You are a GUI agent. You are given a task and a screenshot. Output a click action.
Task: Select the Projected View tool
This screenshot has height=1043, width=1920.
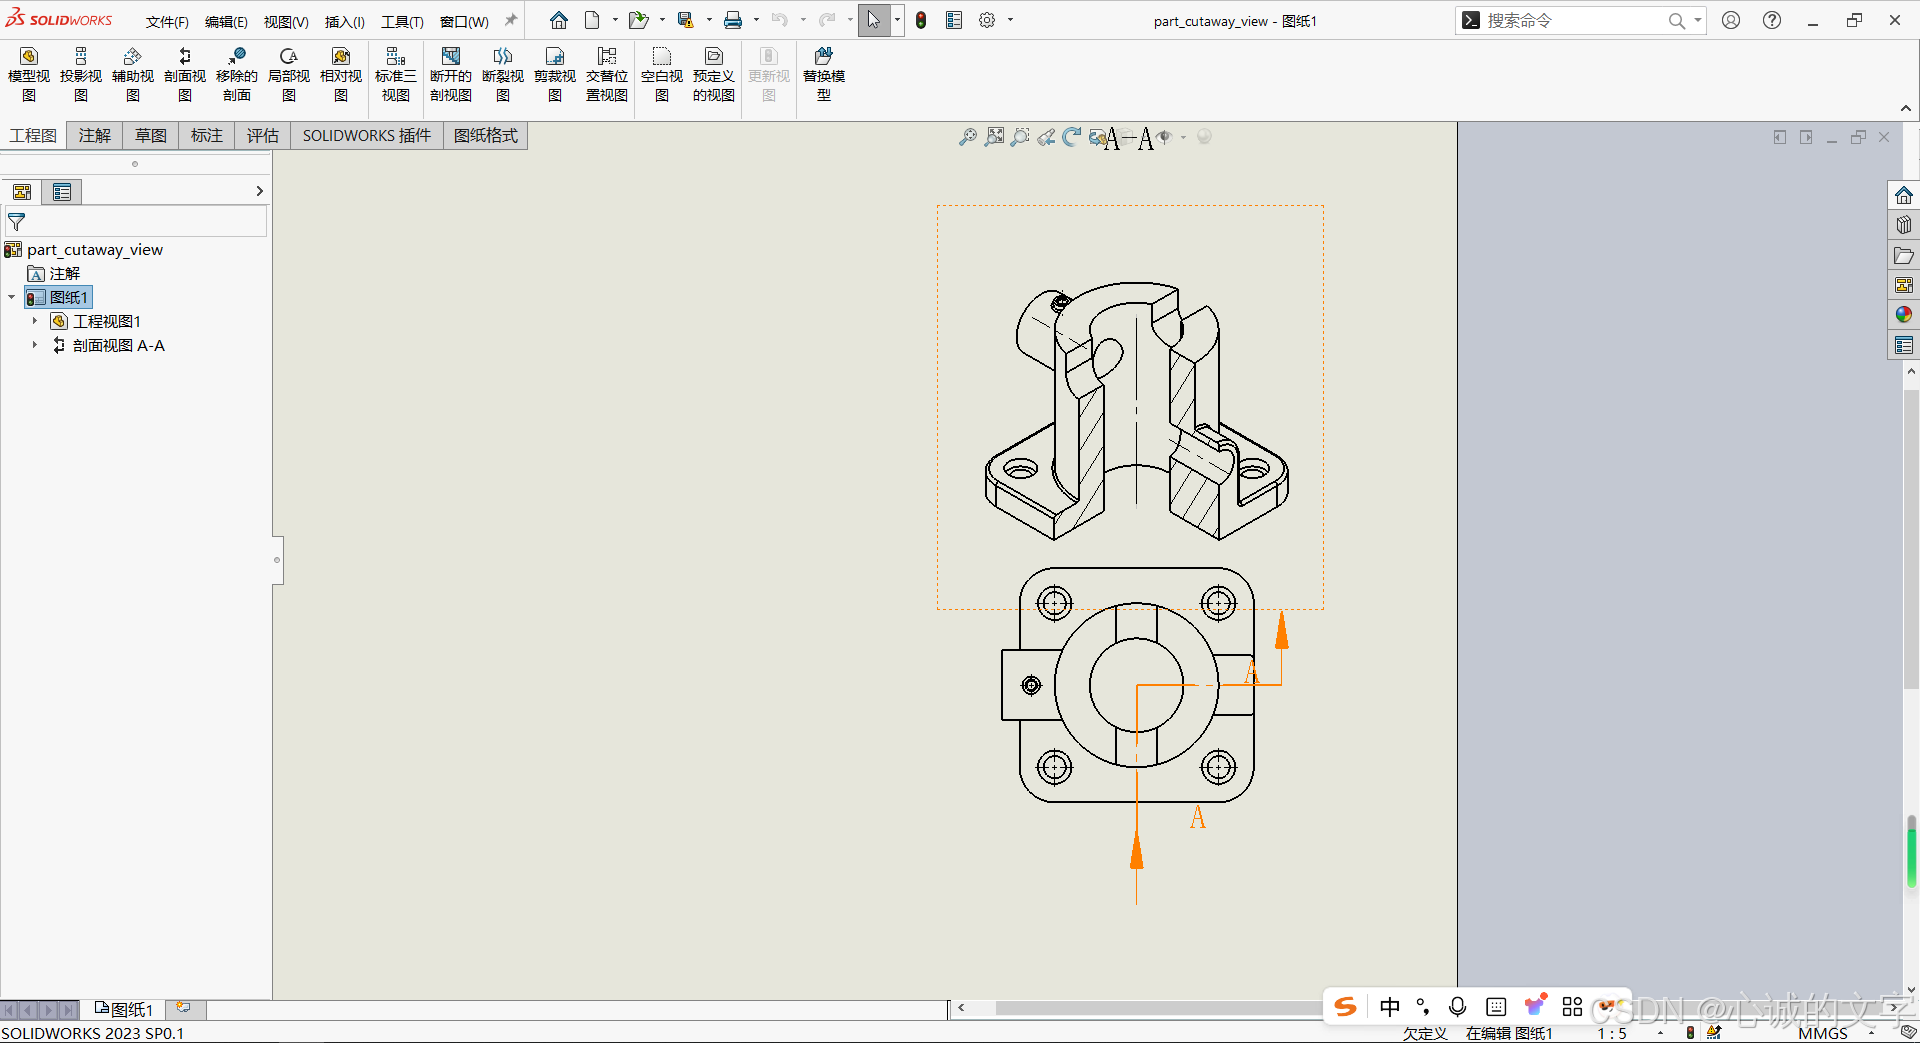(x=81, y=75)
